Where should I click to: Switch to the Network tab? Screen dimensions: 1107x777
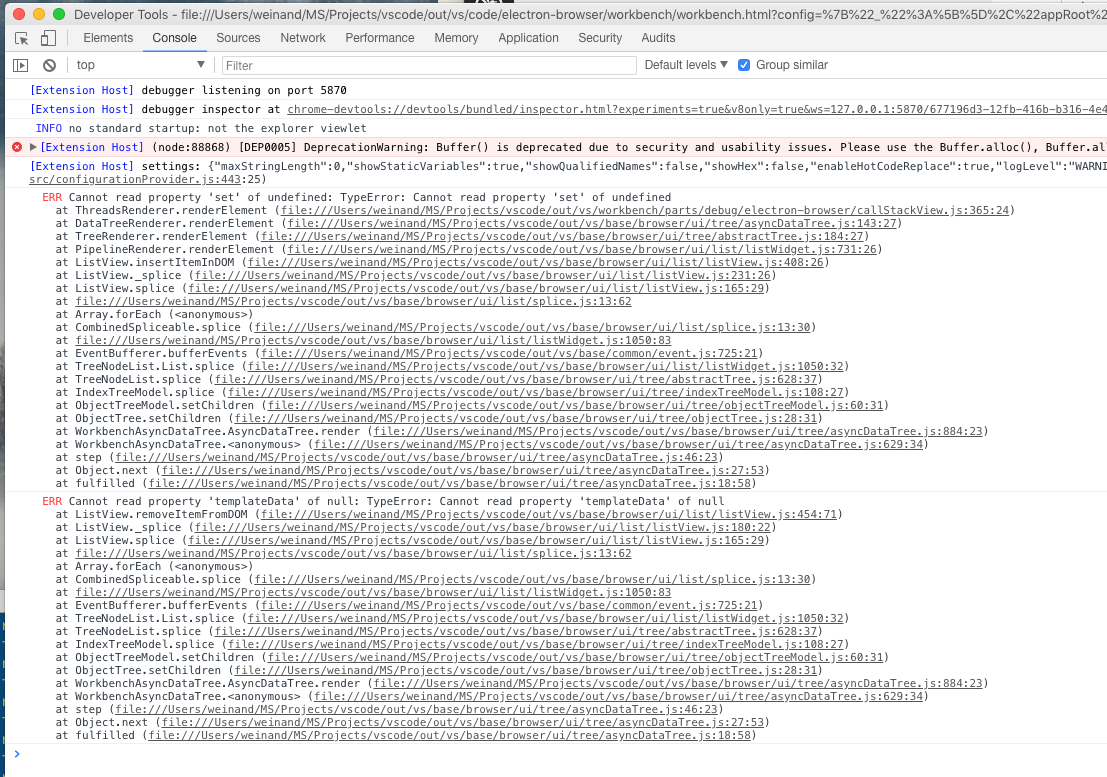point(302,37)
